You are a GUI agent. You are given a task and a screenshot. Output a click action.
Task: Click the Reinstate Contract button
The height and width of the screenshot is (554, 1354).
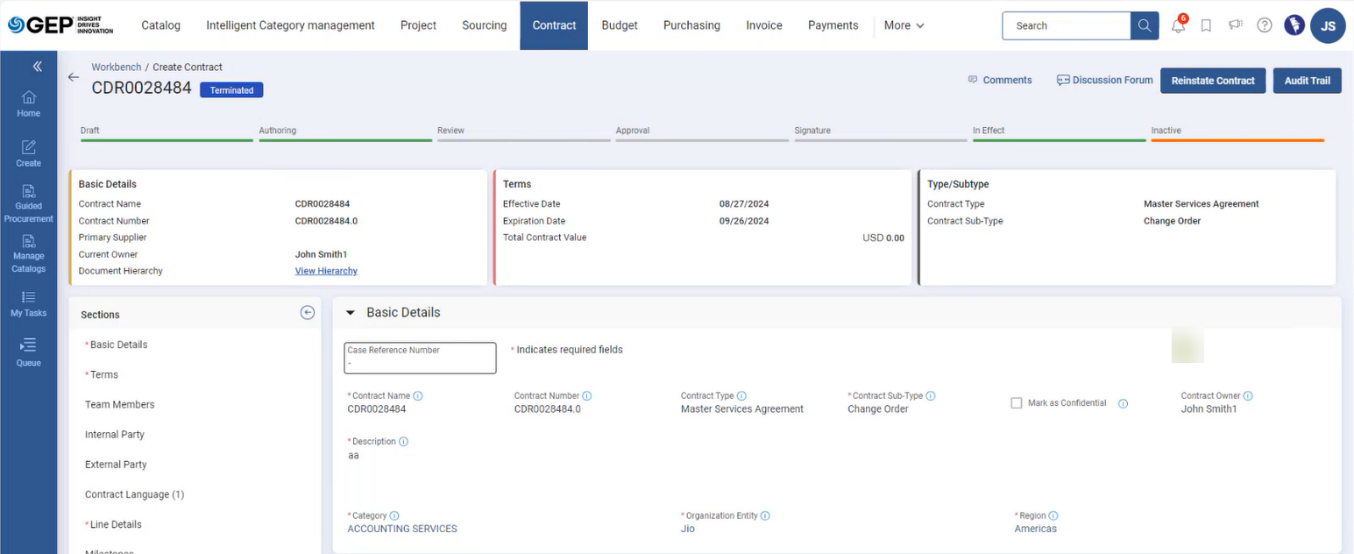coord(1212,81)
